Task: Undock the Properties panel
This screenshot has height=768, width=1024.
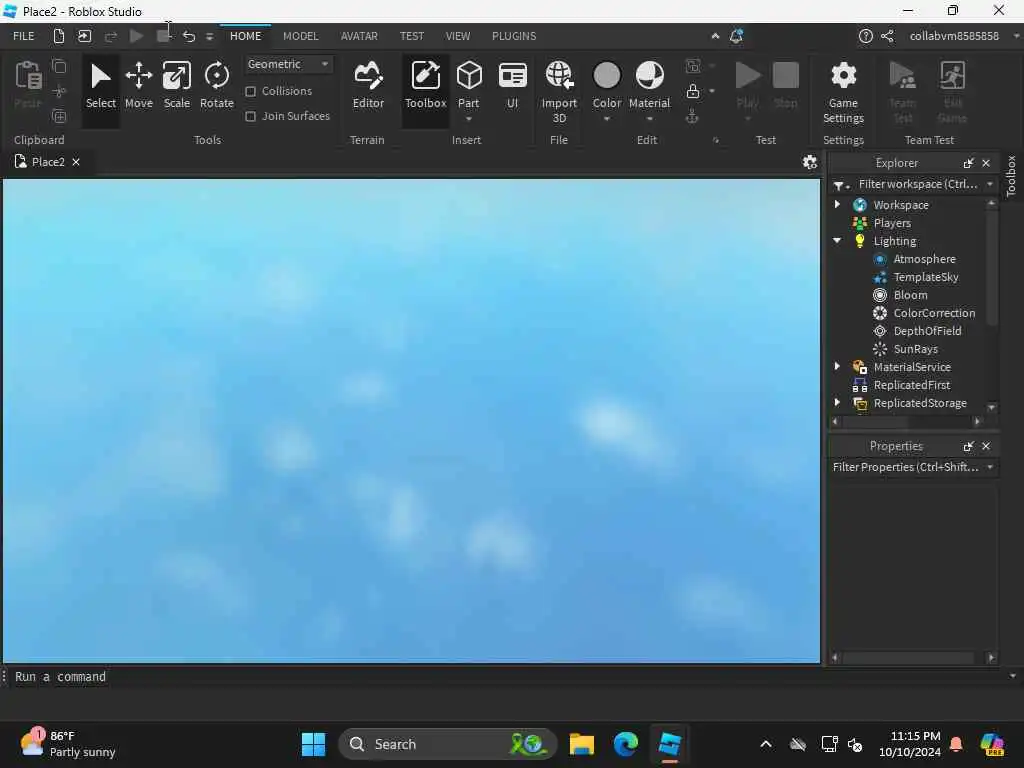Action: coord(968,446)
